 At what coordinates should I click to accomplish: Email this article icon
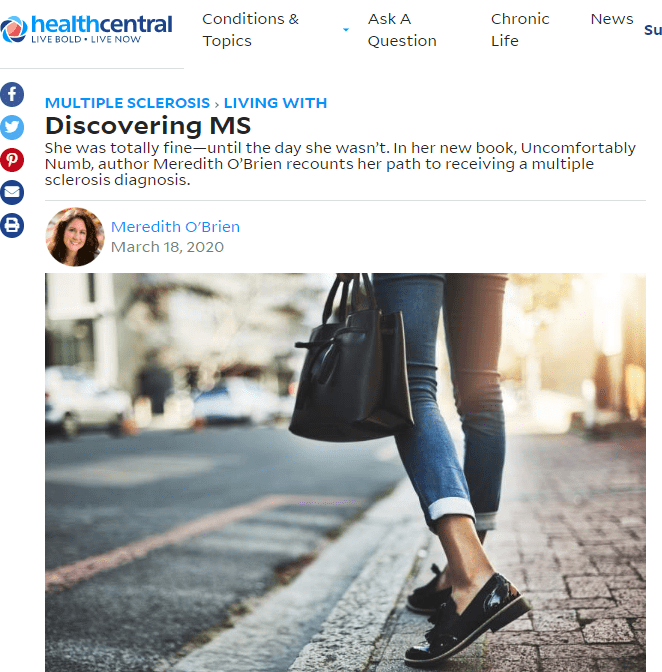click(x=12, y=192)
